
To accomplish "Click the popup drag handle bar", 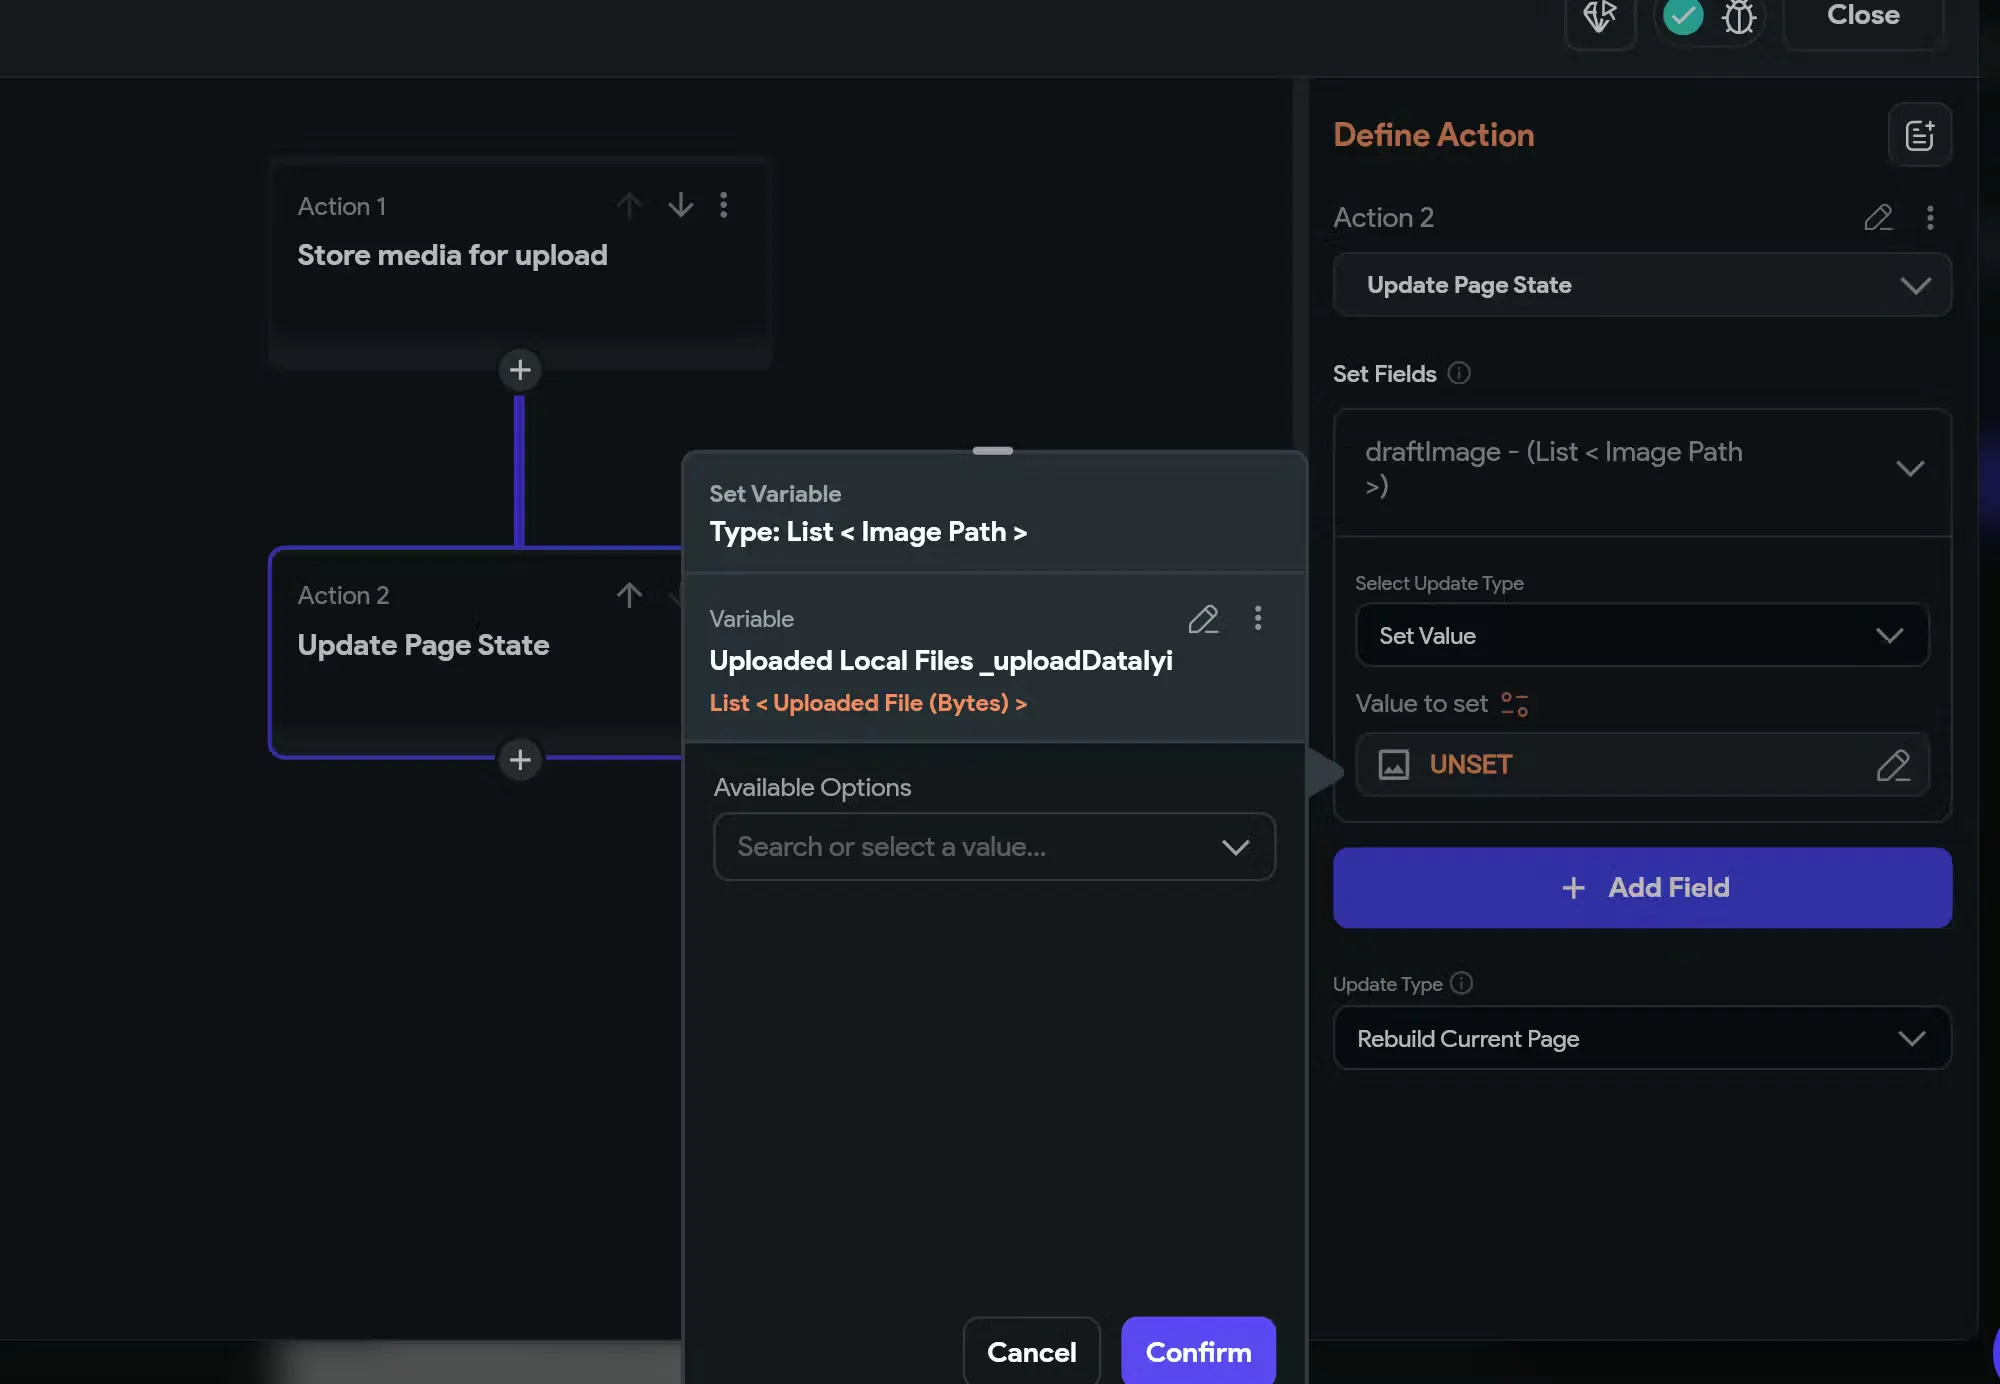I will pyautogui.click(x=993, y=451).
